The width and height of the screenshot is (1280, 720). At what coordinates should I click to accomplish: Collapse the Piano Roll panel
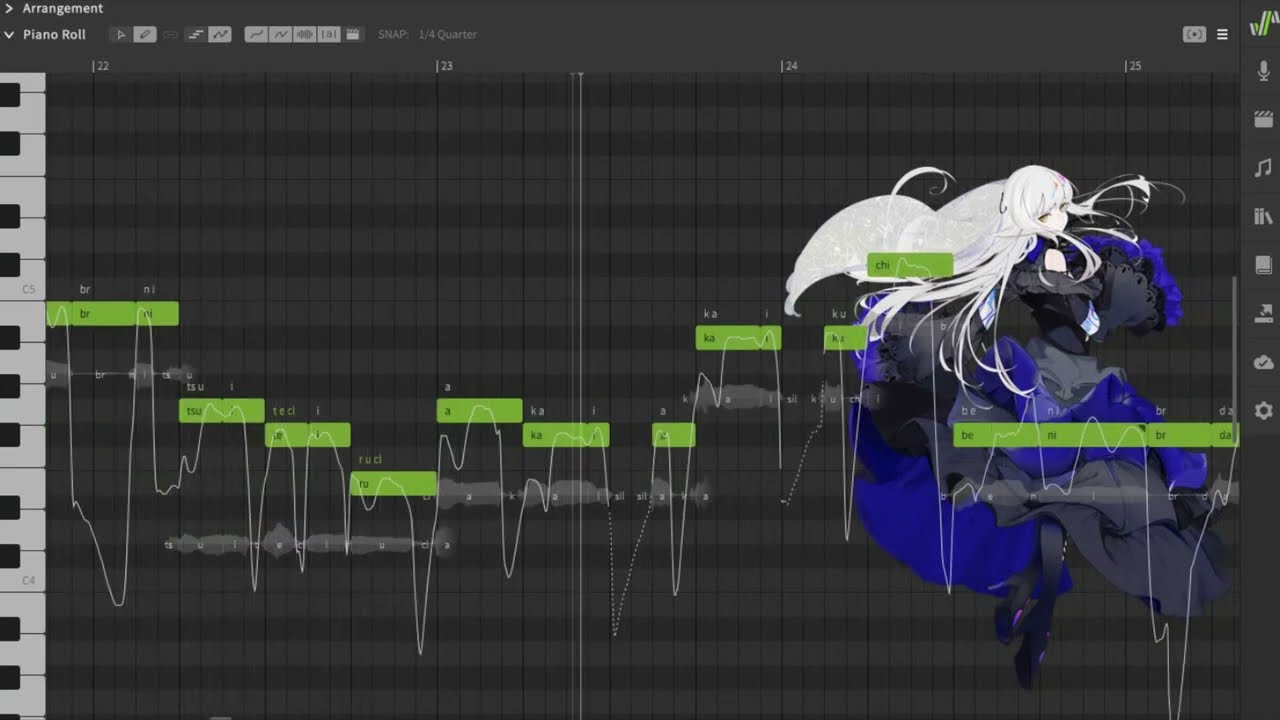click(x=9, y=34)
